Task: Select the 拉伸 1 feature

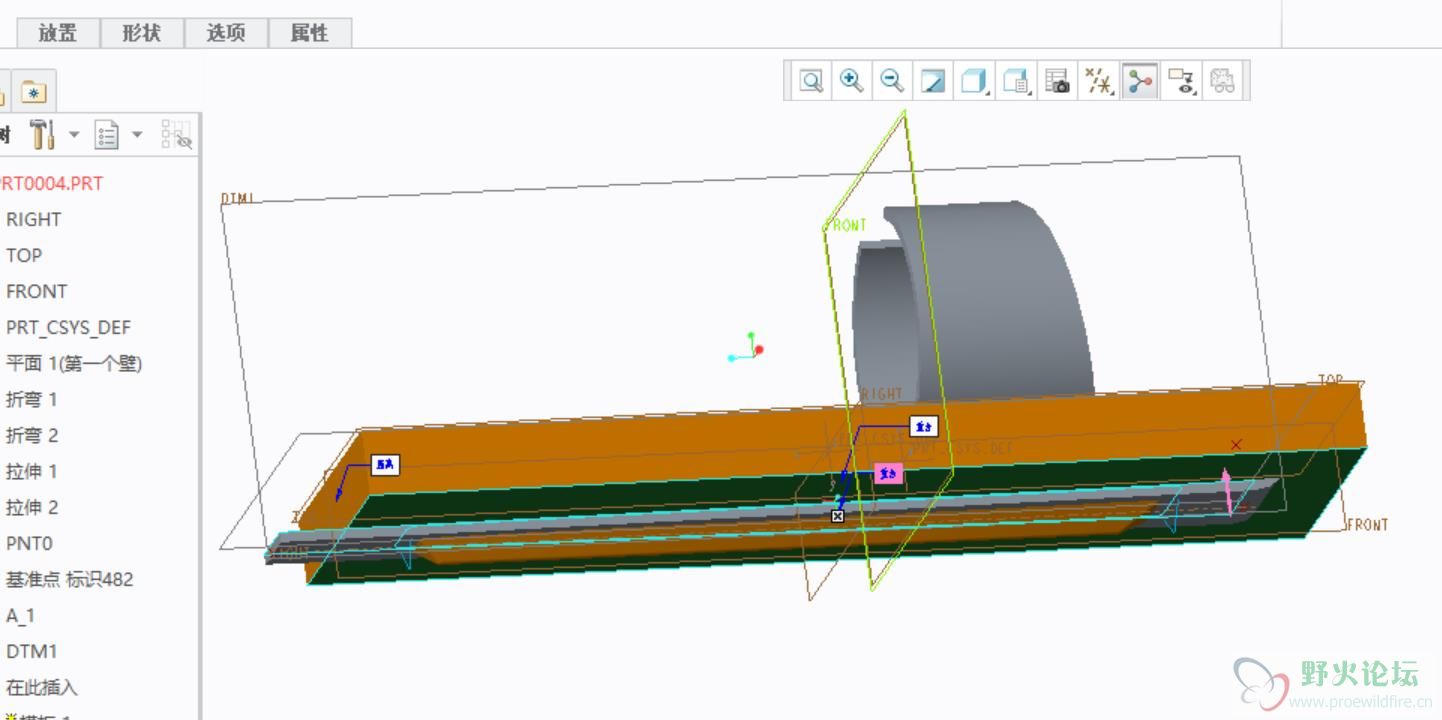Action: [x=32, y=471]
